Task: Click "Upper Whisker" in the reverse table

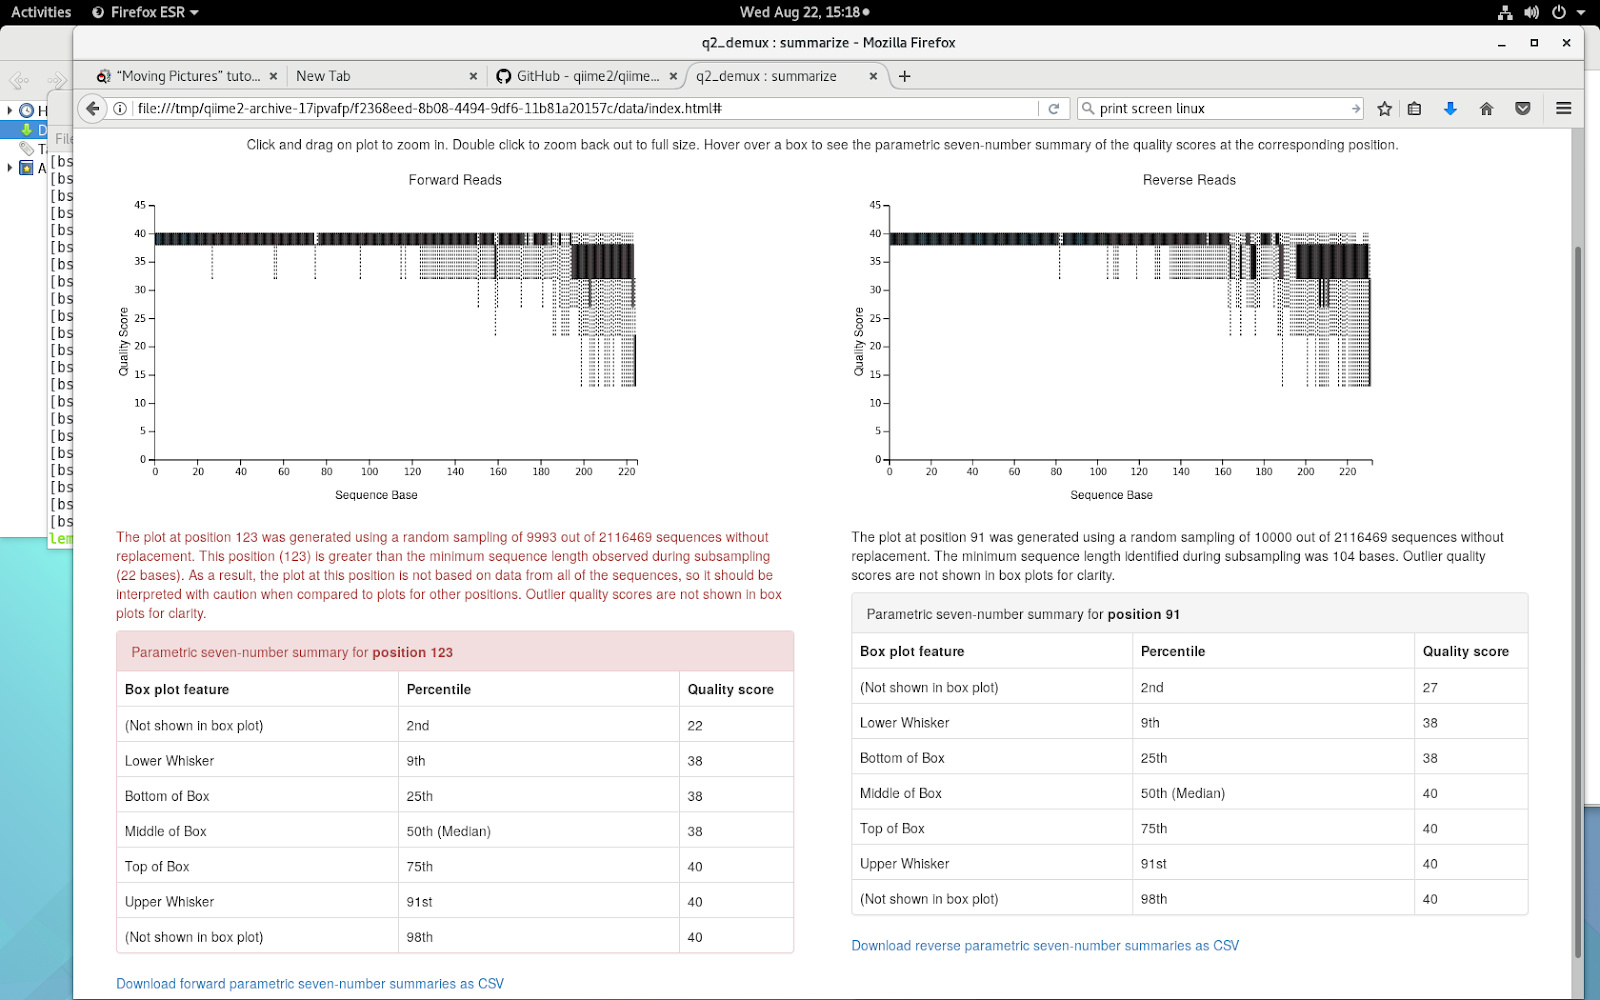Action: pos(904,864)
